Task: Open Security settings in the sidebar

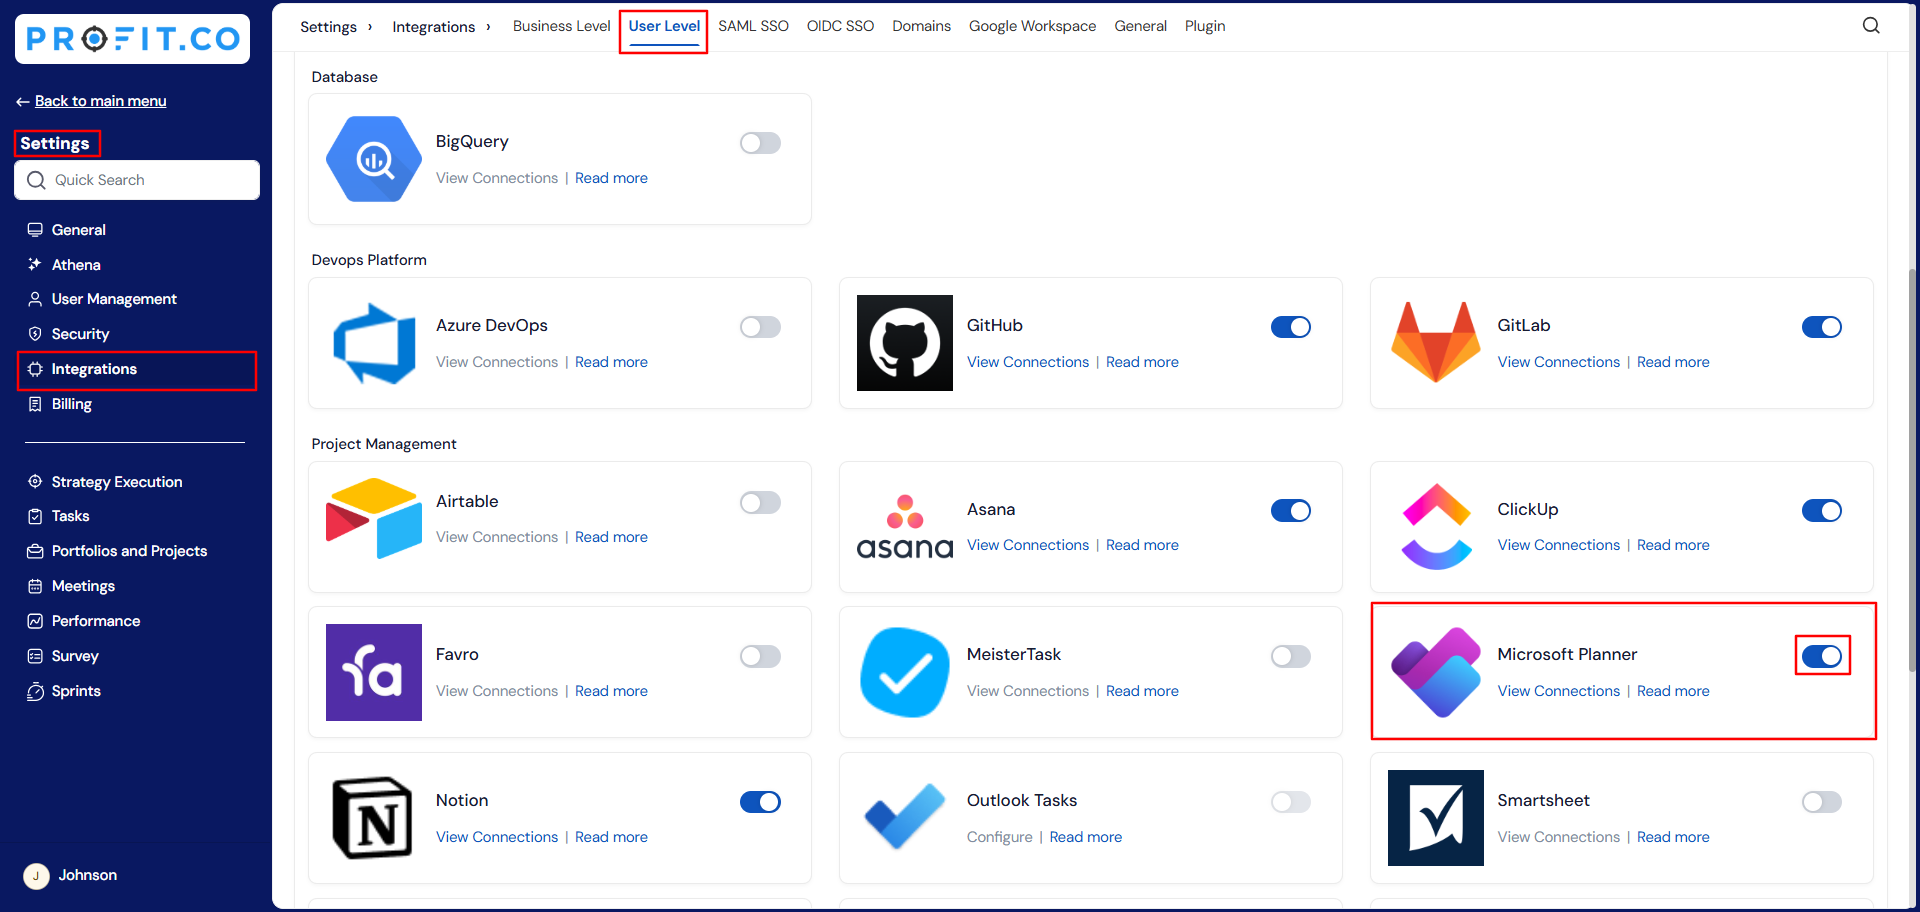Action: pos(80,334)
